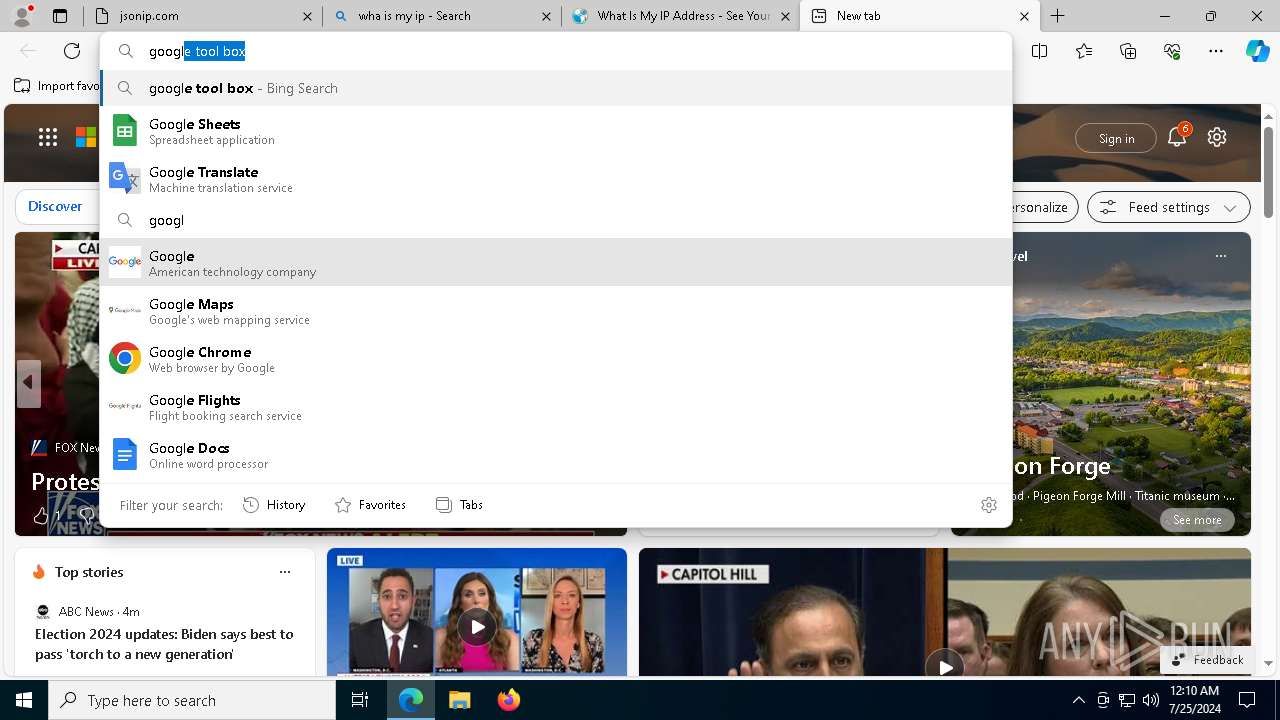This screenshot has height=720, width=1280.
Task: Open the app launcher grid icon
Action: point(48,137)
